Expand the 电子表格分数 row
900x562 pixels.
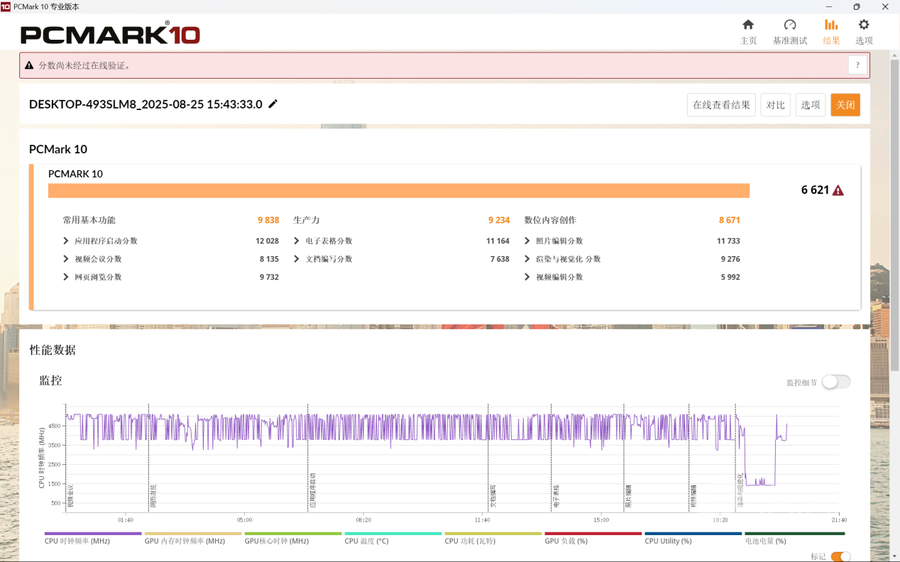tap(297, 241)
